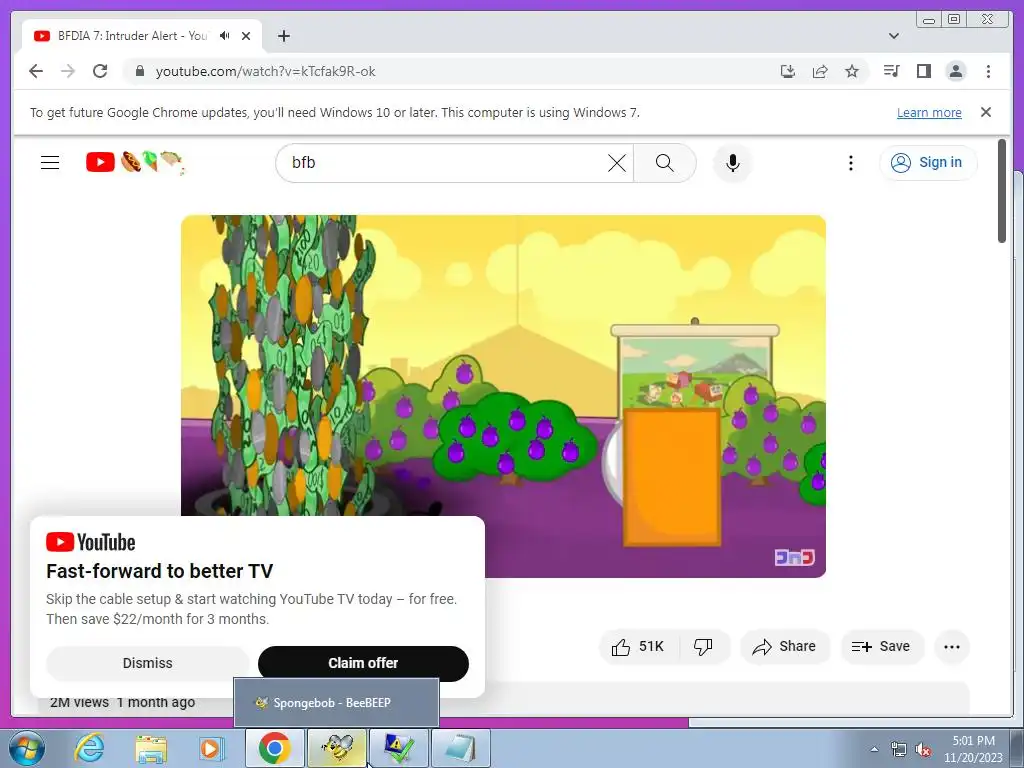The image size is (1024, 768).
Task: Like the video with 51K likes
Action: coord(638,647)
